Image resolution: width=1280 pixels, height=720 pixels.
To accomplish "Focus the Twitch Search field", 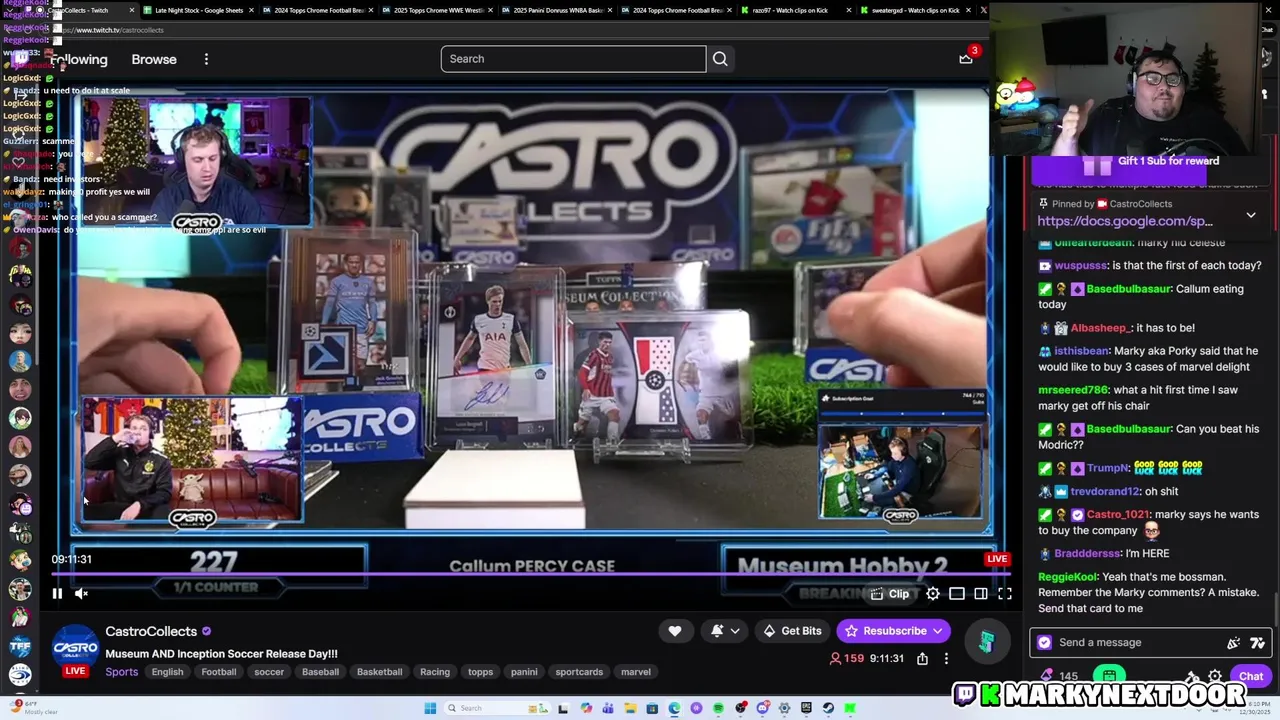I will (x=573, y=59).
